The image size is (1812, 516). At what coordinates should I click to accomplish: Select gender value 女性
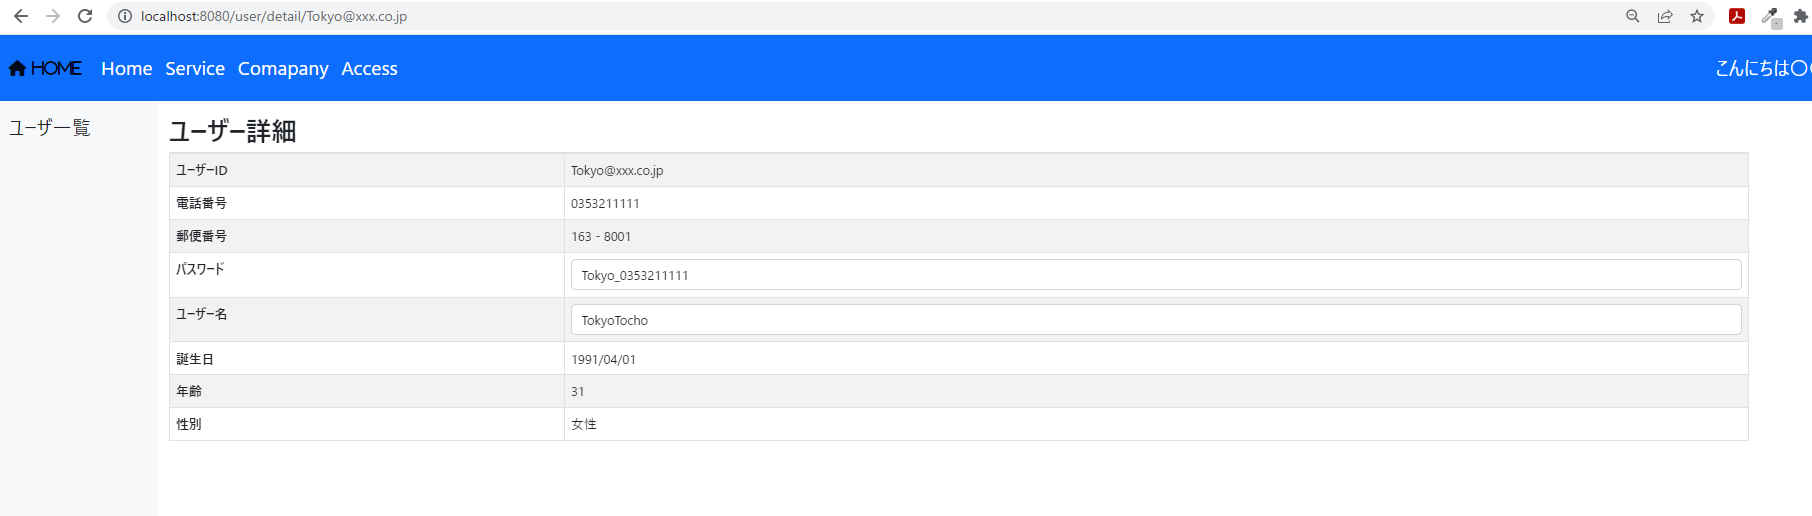(584, 424)
